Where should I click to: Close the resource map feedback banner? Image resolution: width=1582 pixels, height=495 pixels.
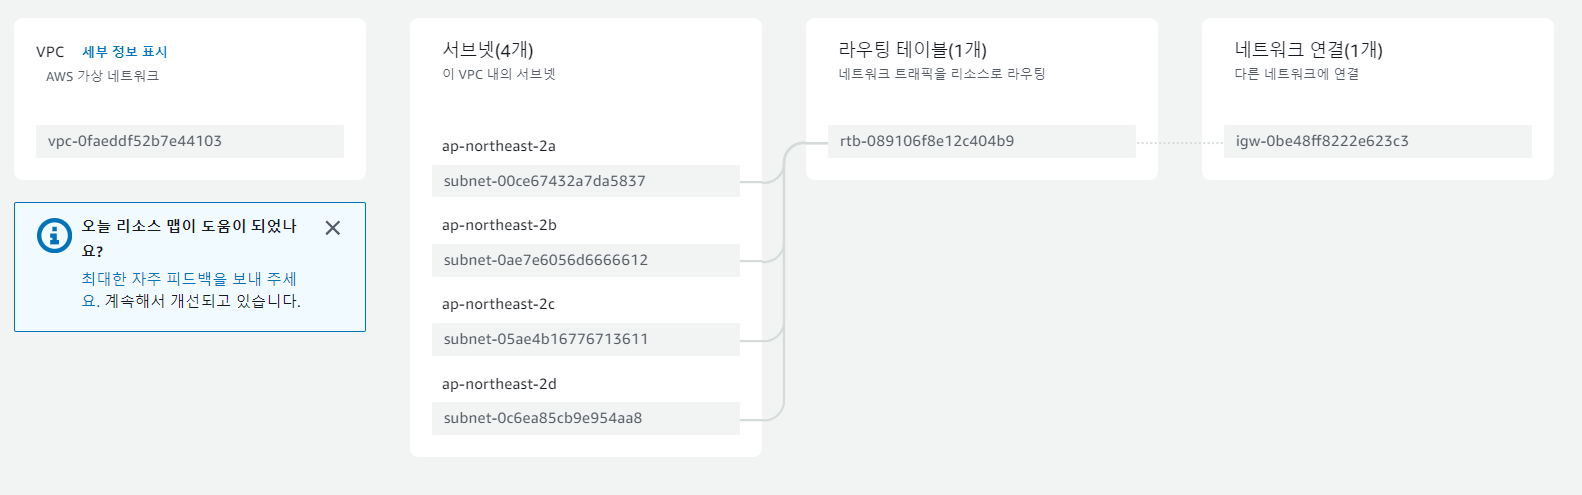pyautogui.click(x=333, y=228)
